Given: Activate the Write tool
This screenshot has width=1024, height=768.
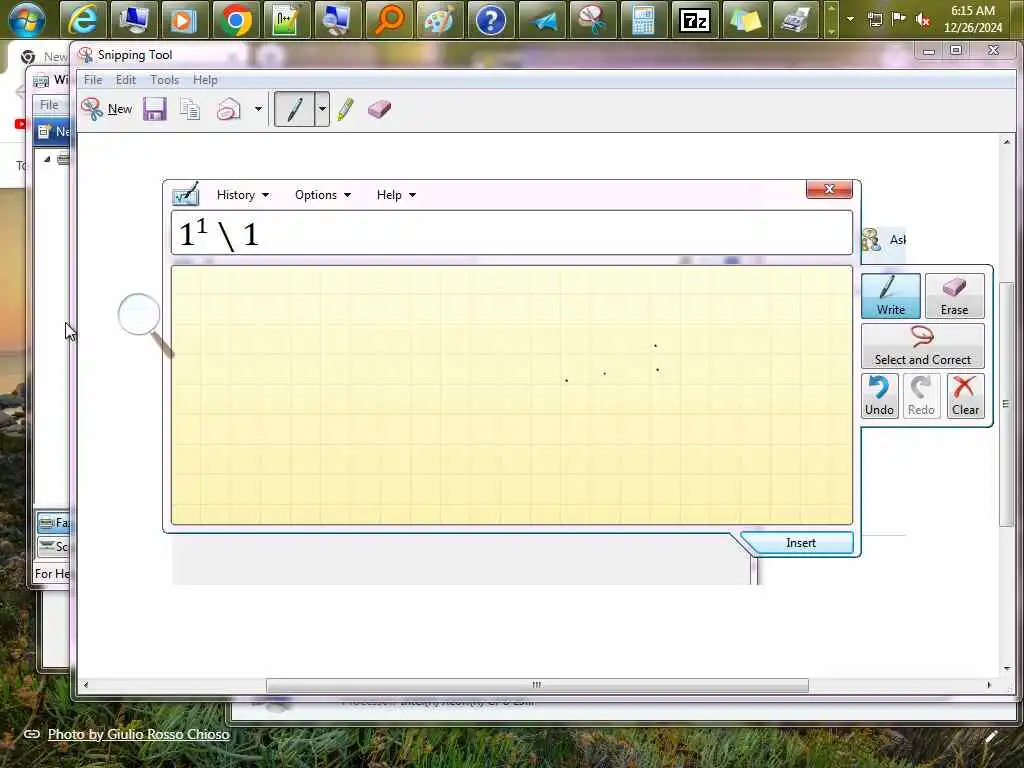Looking at the screenshot, I should 891,296.
